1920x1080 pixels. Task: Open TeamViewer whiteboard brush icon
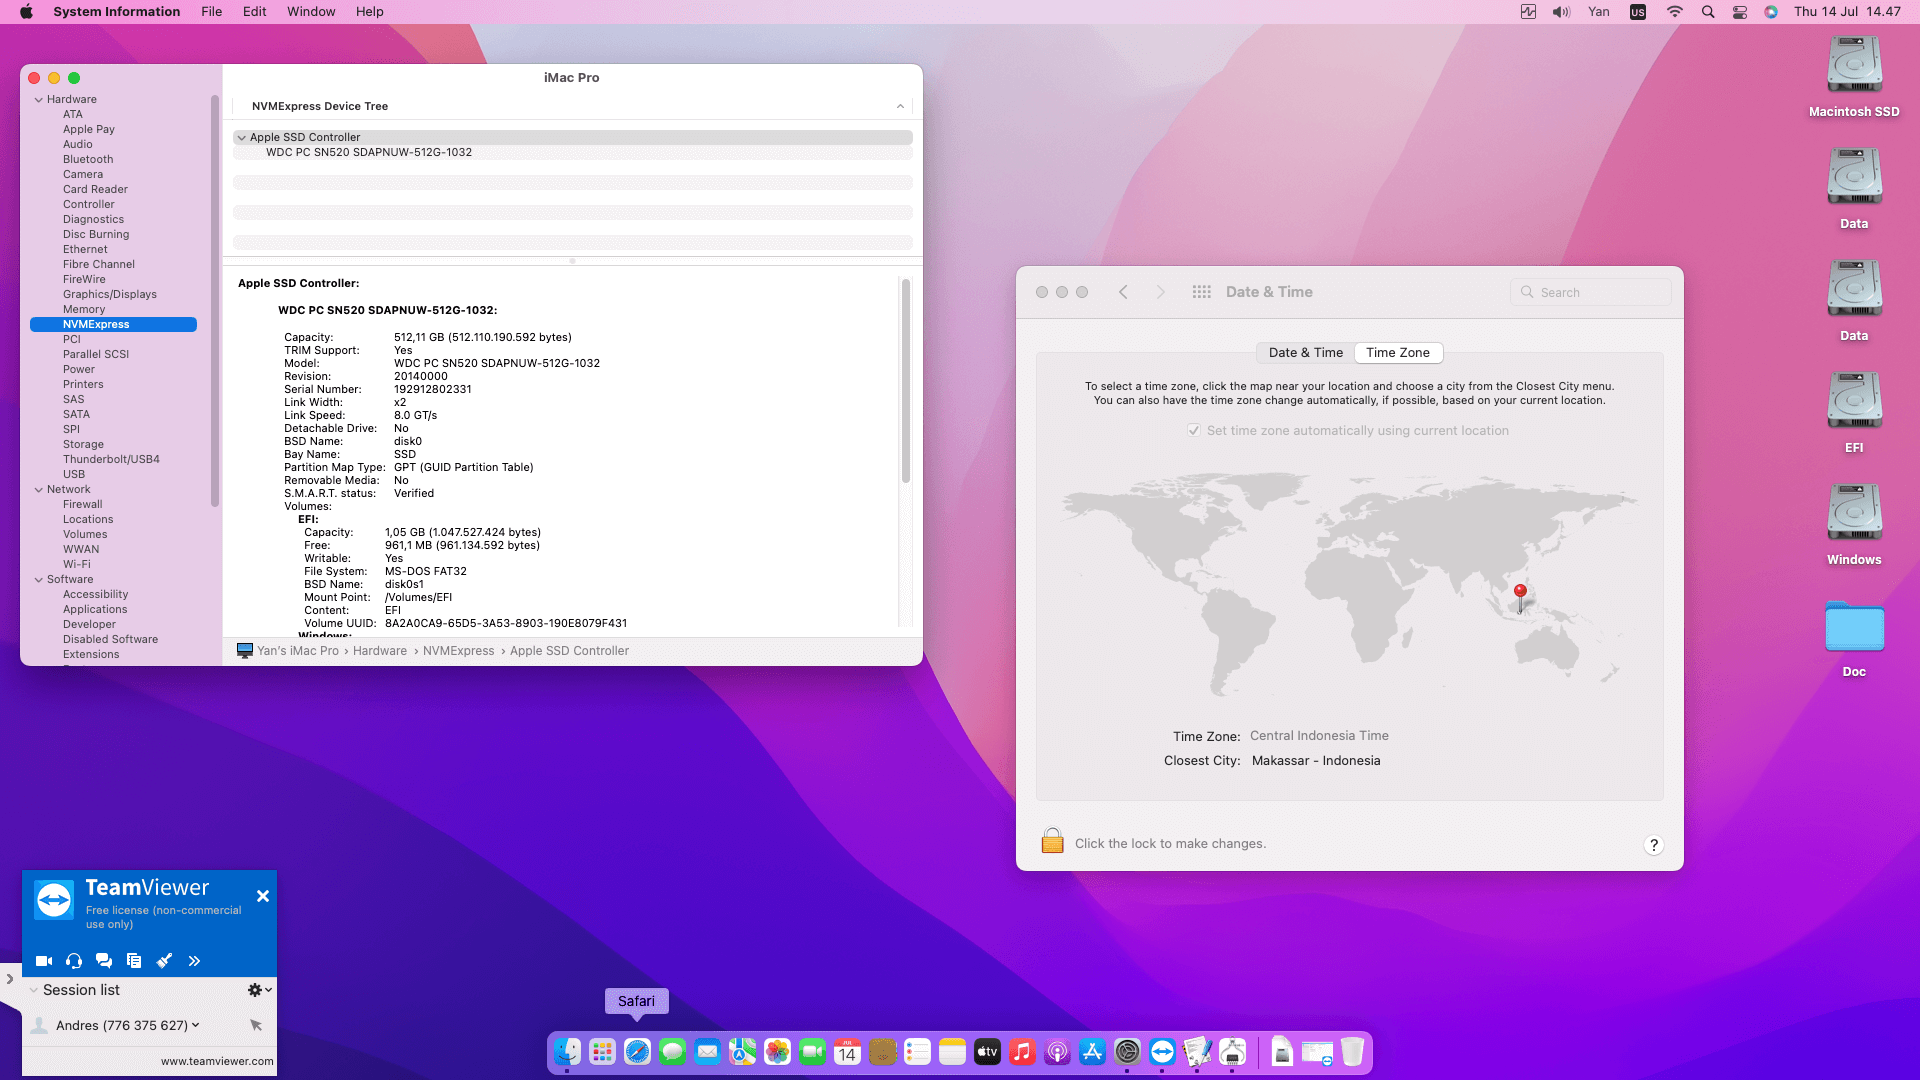point(164,961)
